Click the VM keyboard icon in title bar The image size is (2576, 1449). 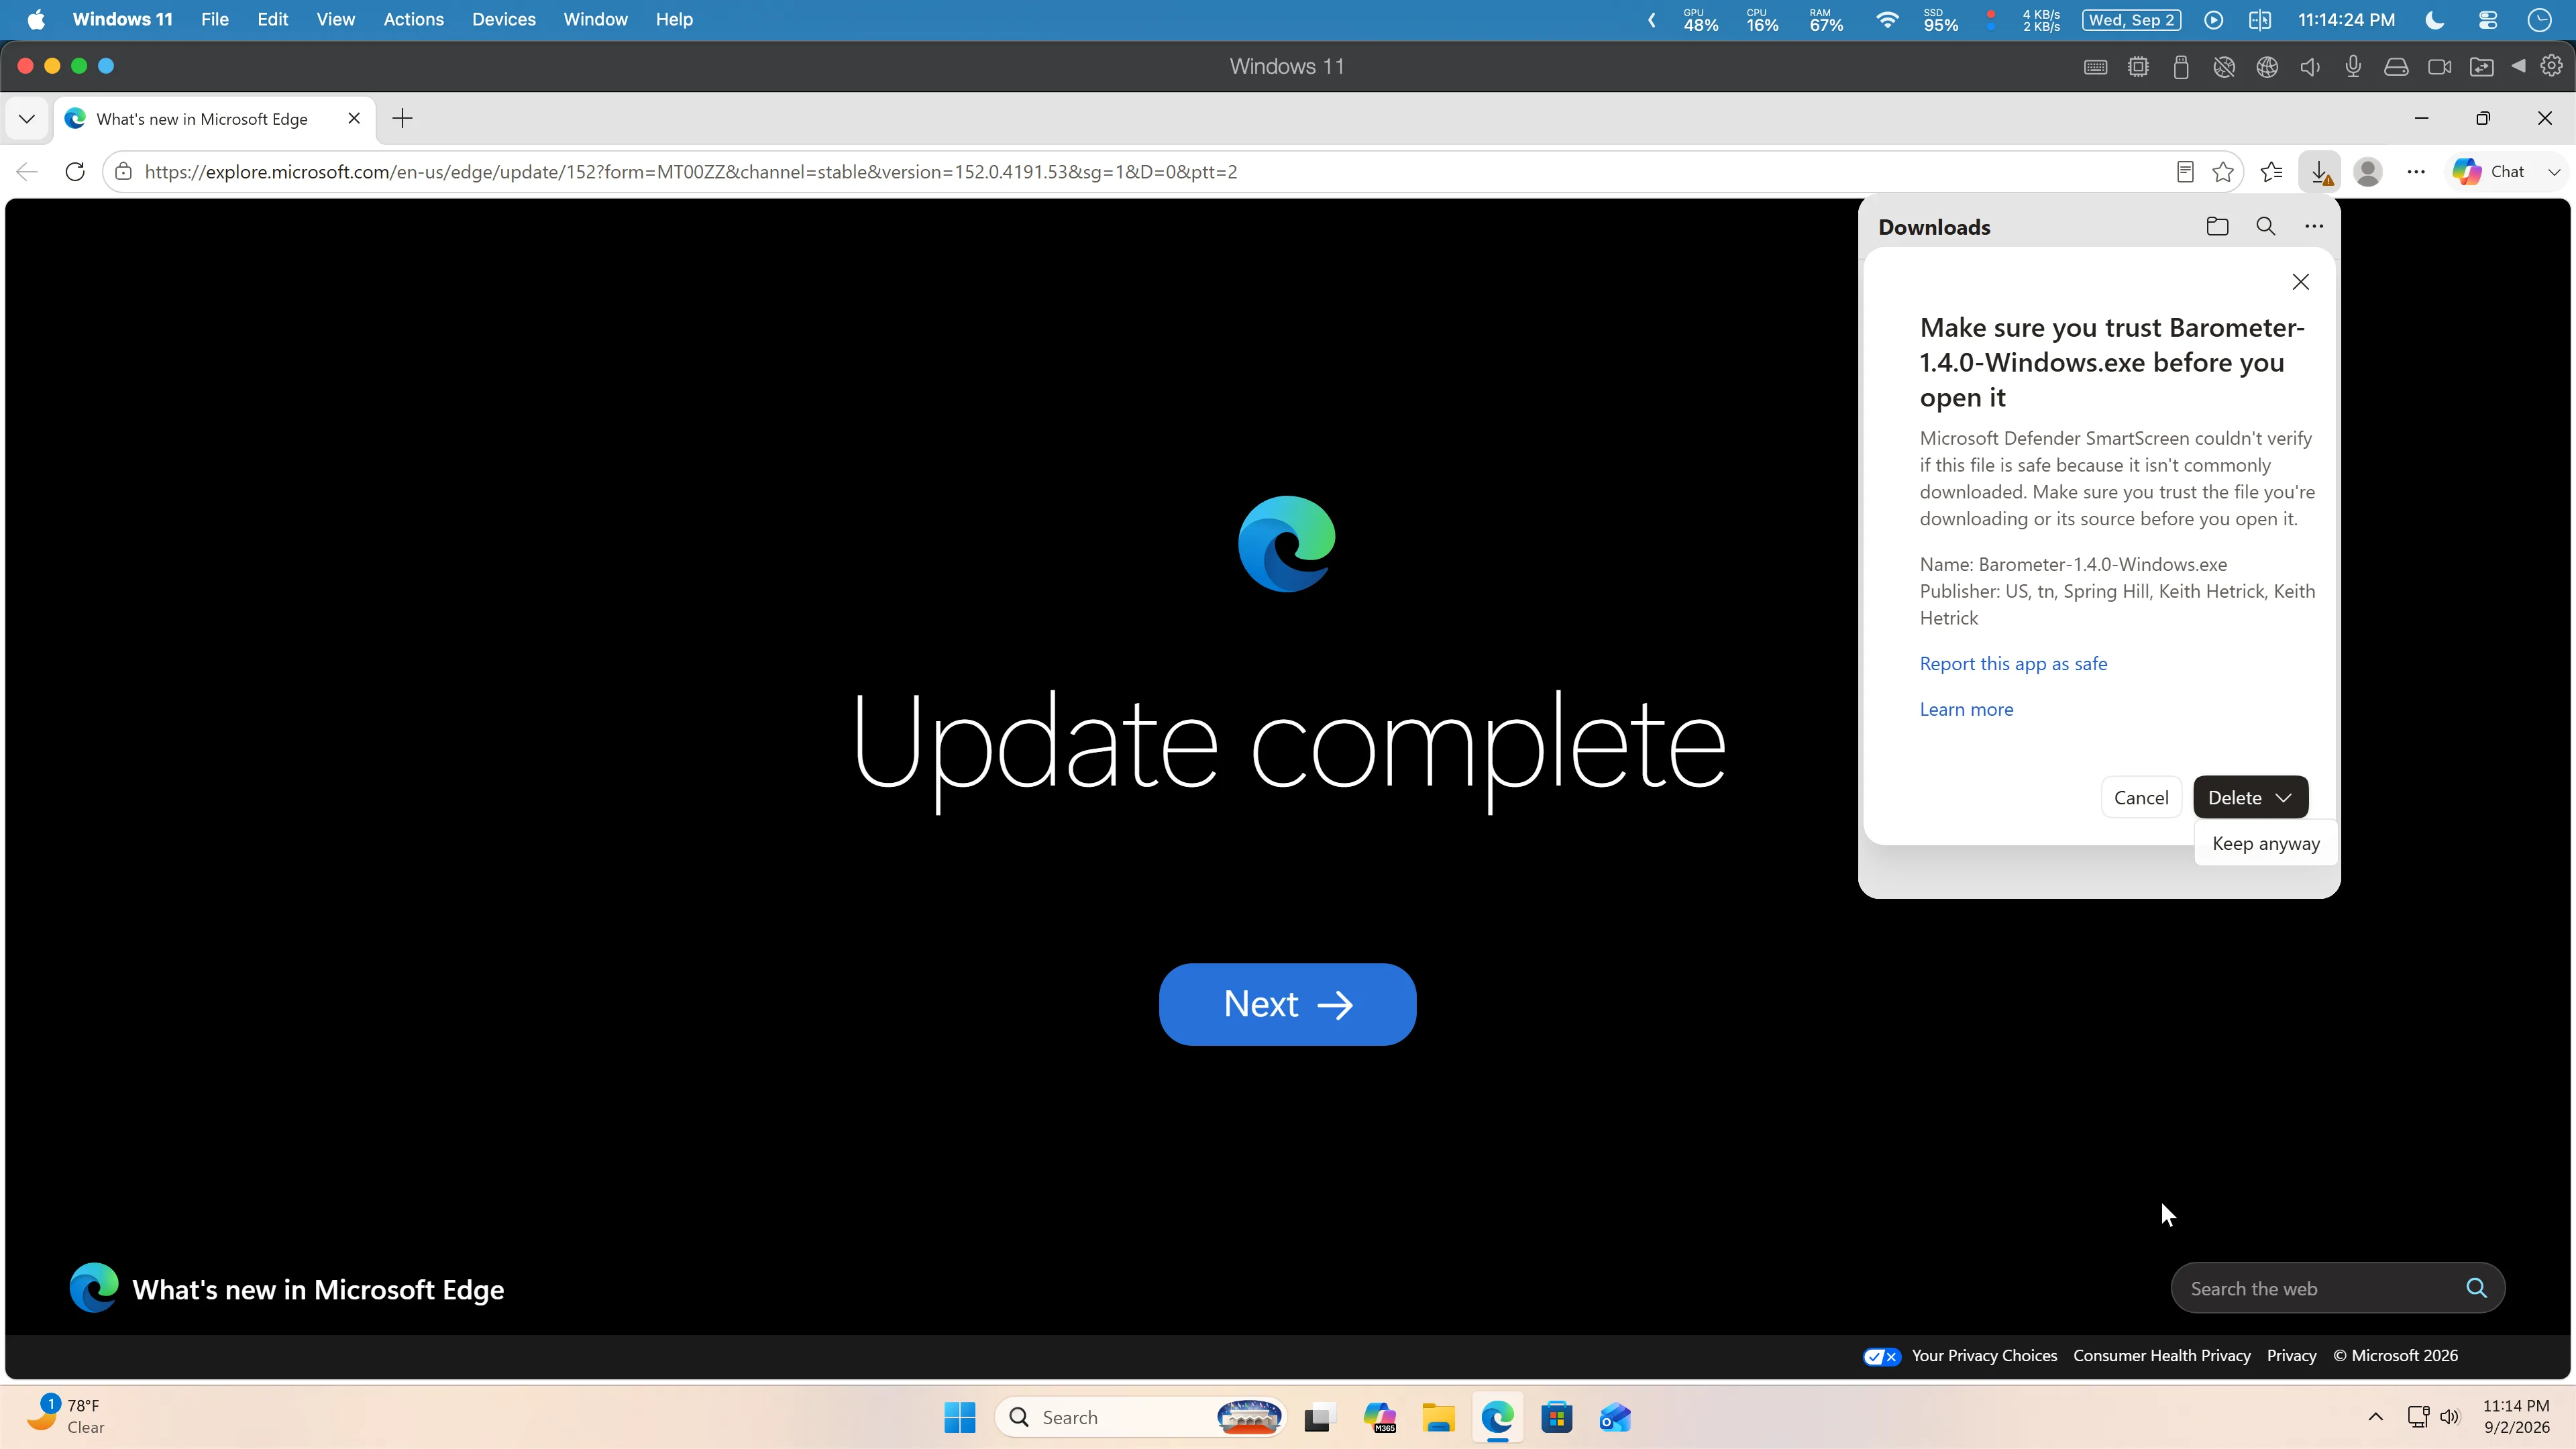[x=2095, y=67]
